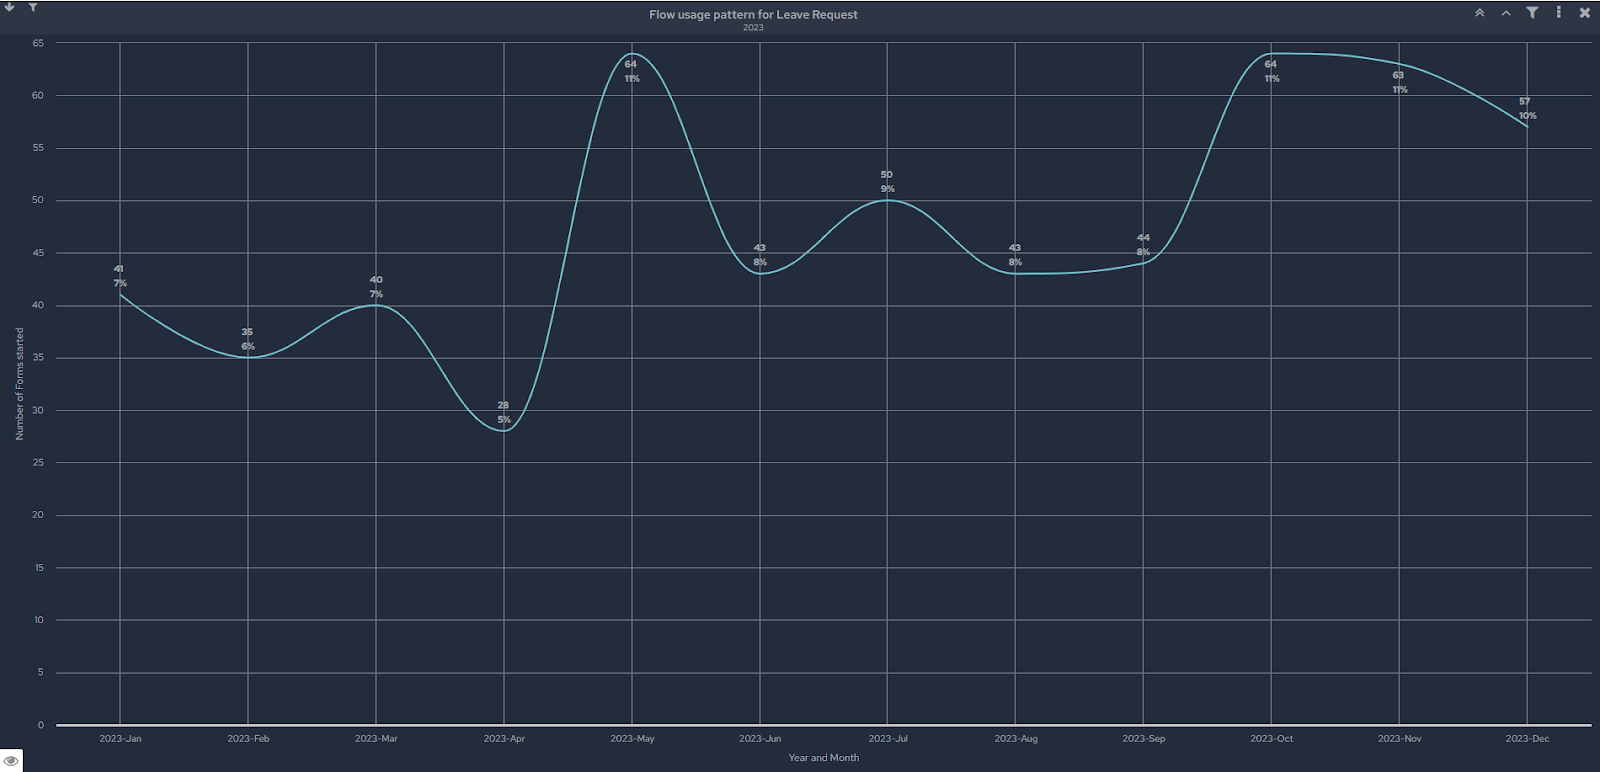
Task: Click the single chevron up icon
Action: [x=1506, y=13]
